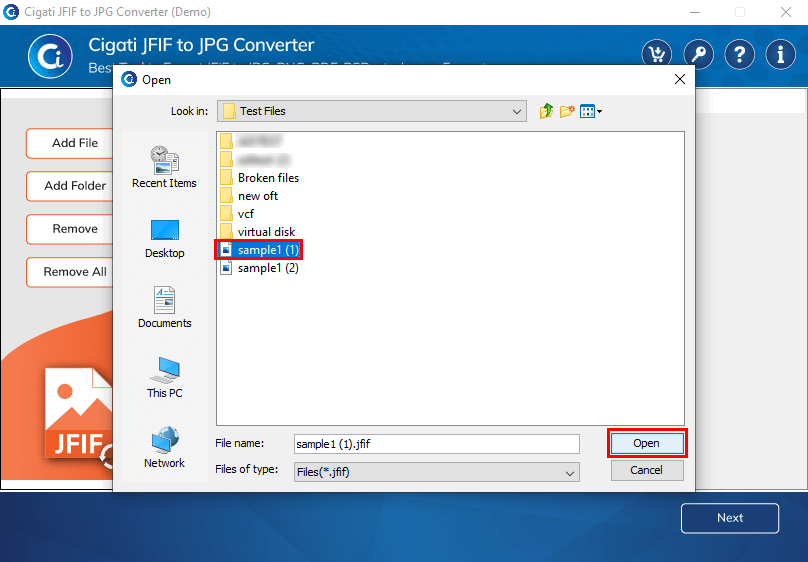Click the Cigati logo in header
Image resolution: width=808 pixels, height=562 pixels.
coord(50,56)
